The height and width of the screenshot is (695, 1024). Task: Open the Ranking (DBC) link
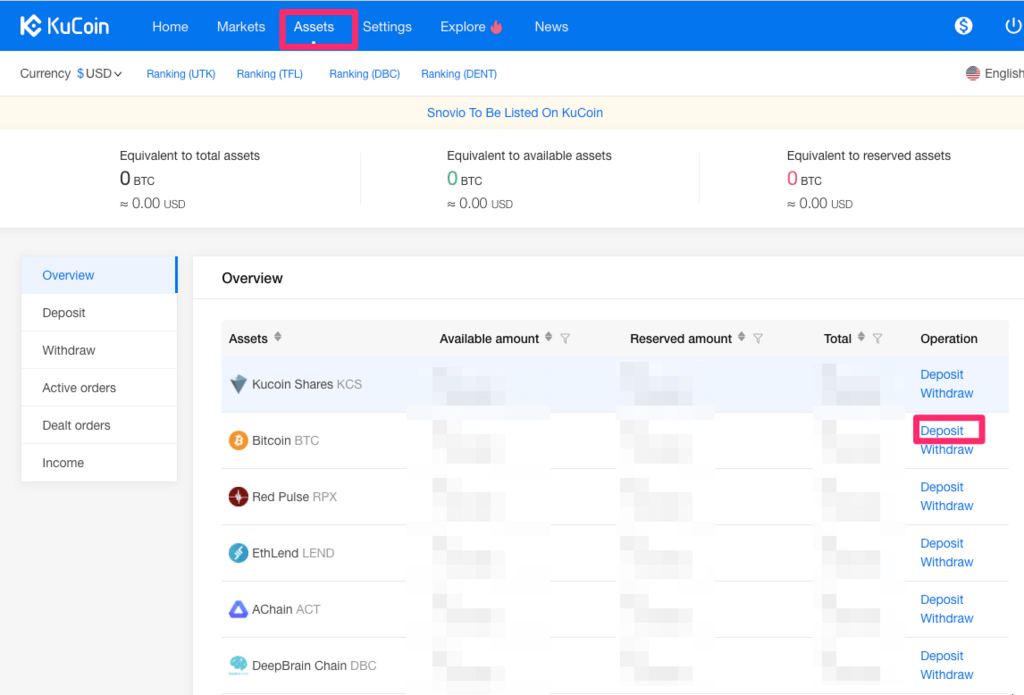pyautogui.click(x=364, y=74)
